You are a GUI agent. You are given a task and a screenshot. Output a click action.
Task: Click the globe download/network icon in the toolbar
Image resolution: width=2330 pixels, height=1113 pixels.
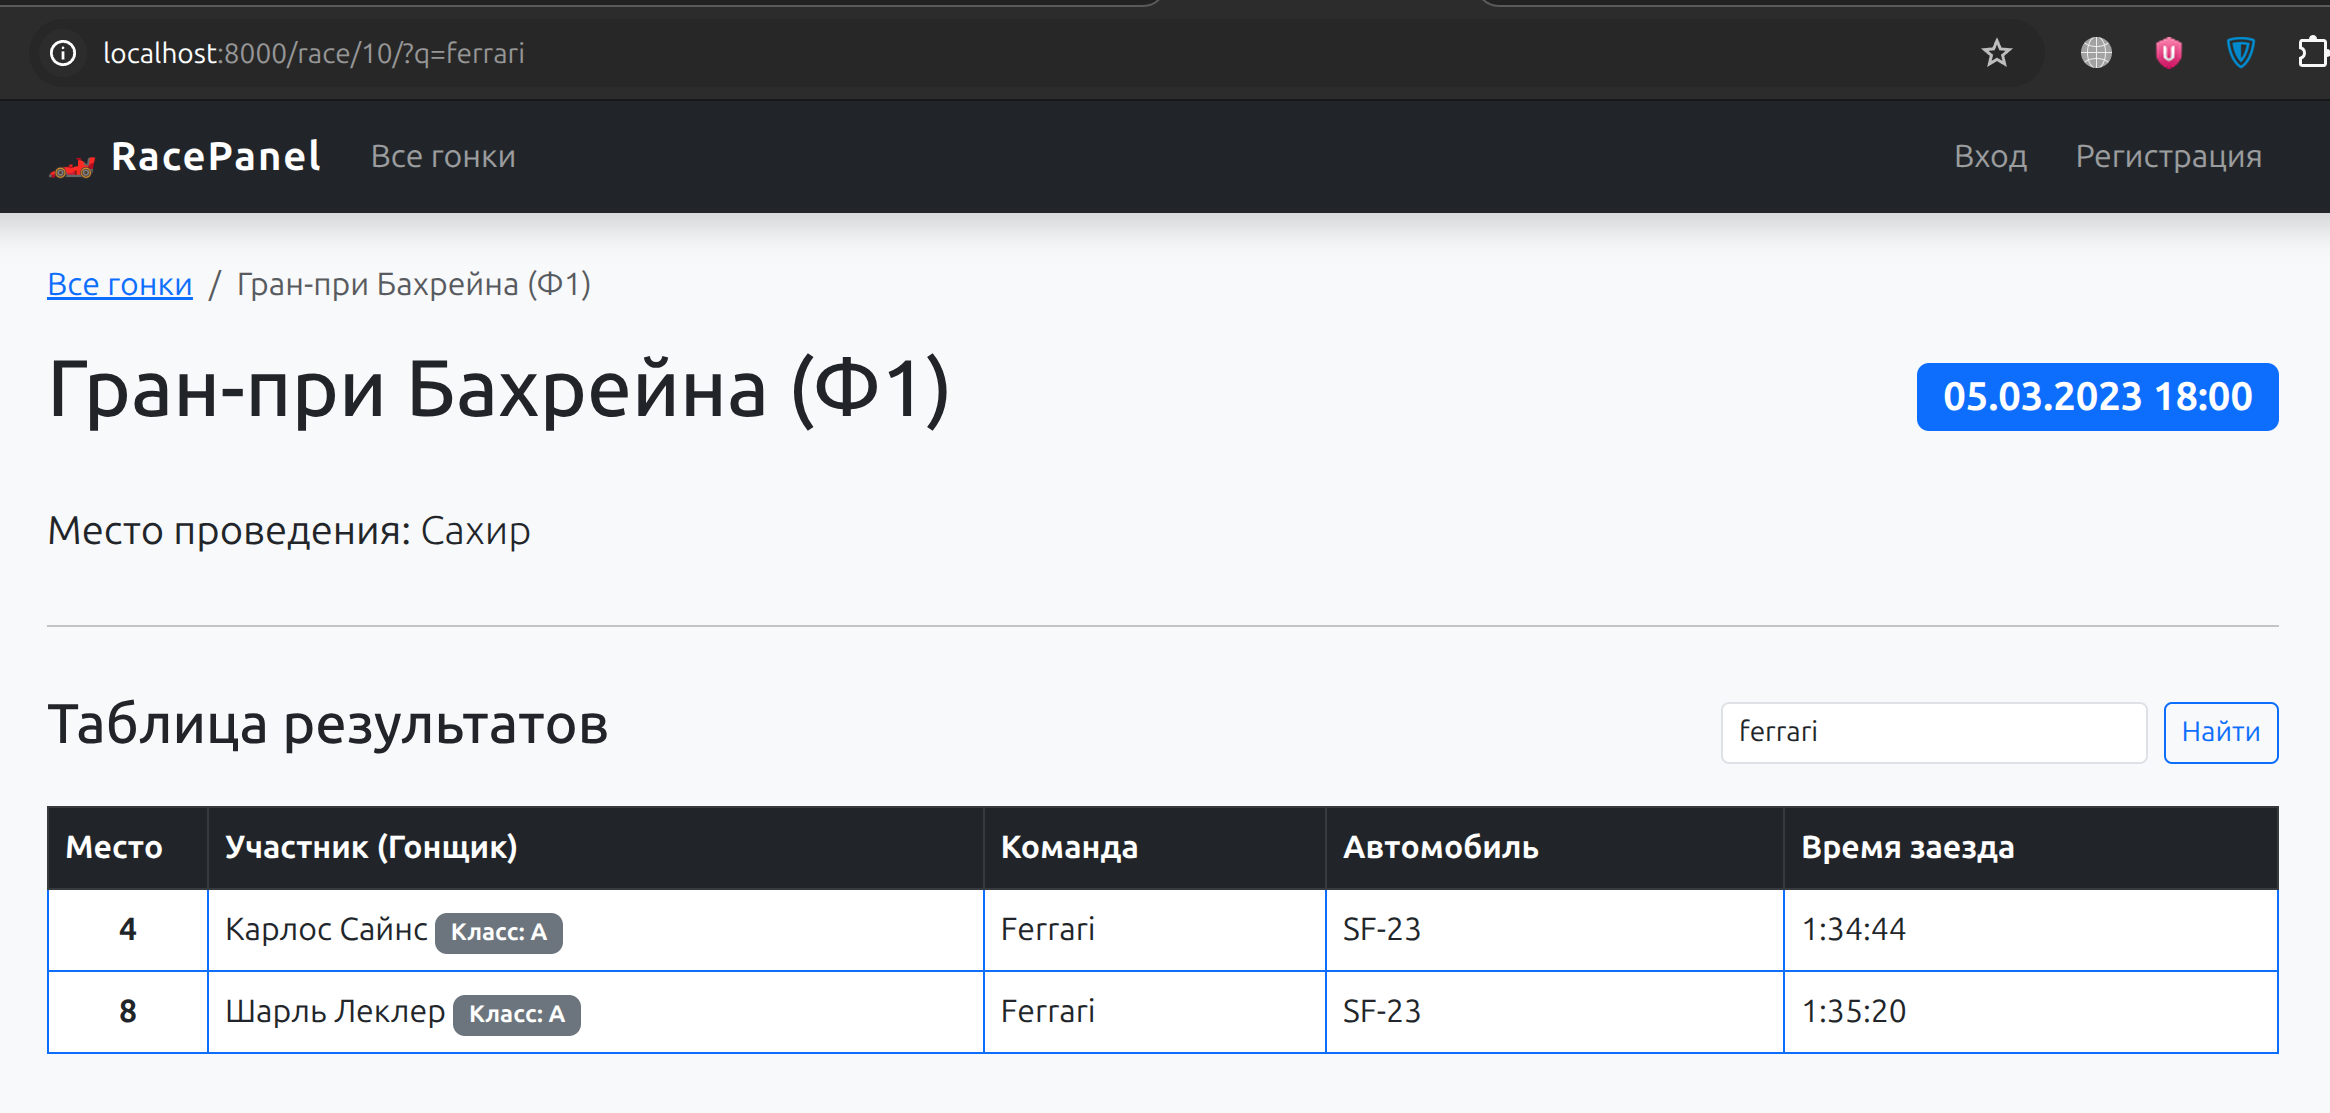(x=2096, y=53)
